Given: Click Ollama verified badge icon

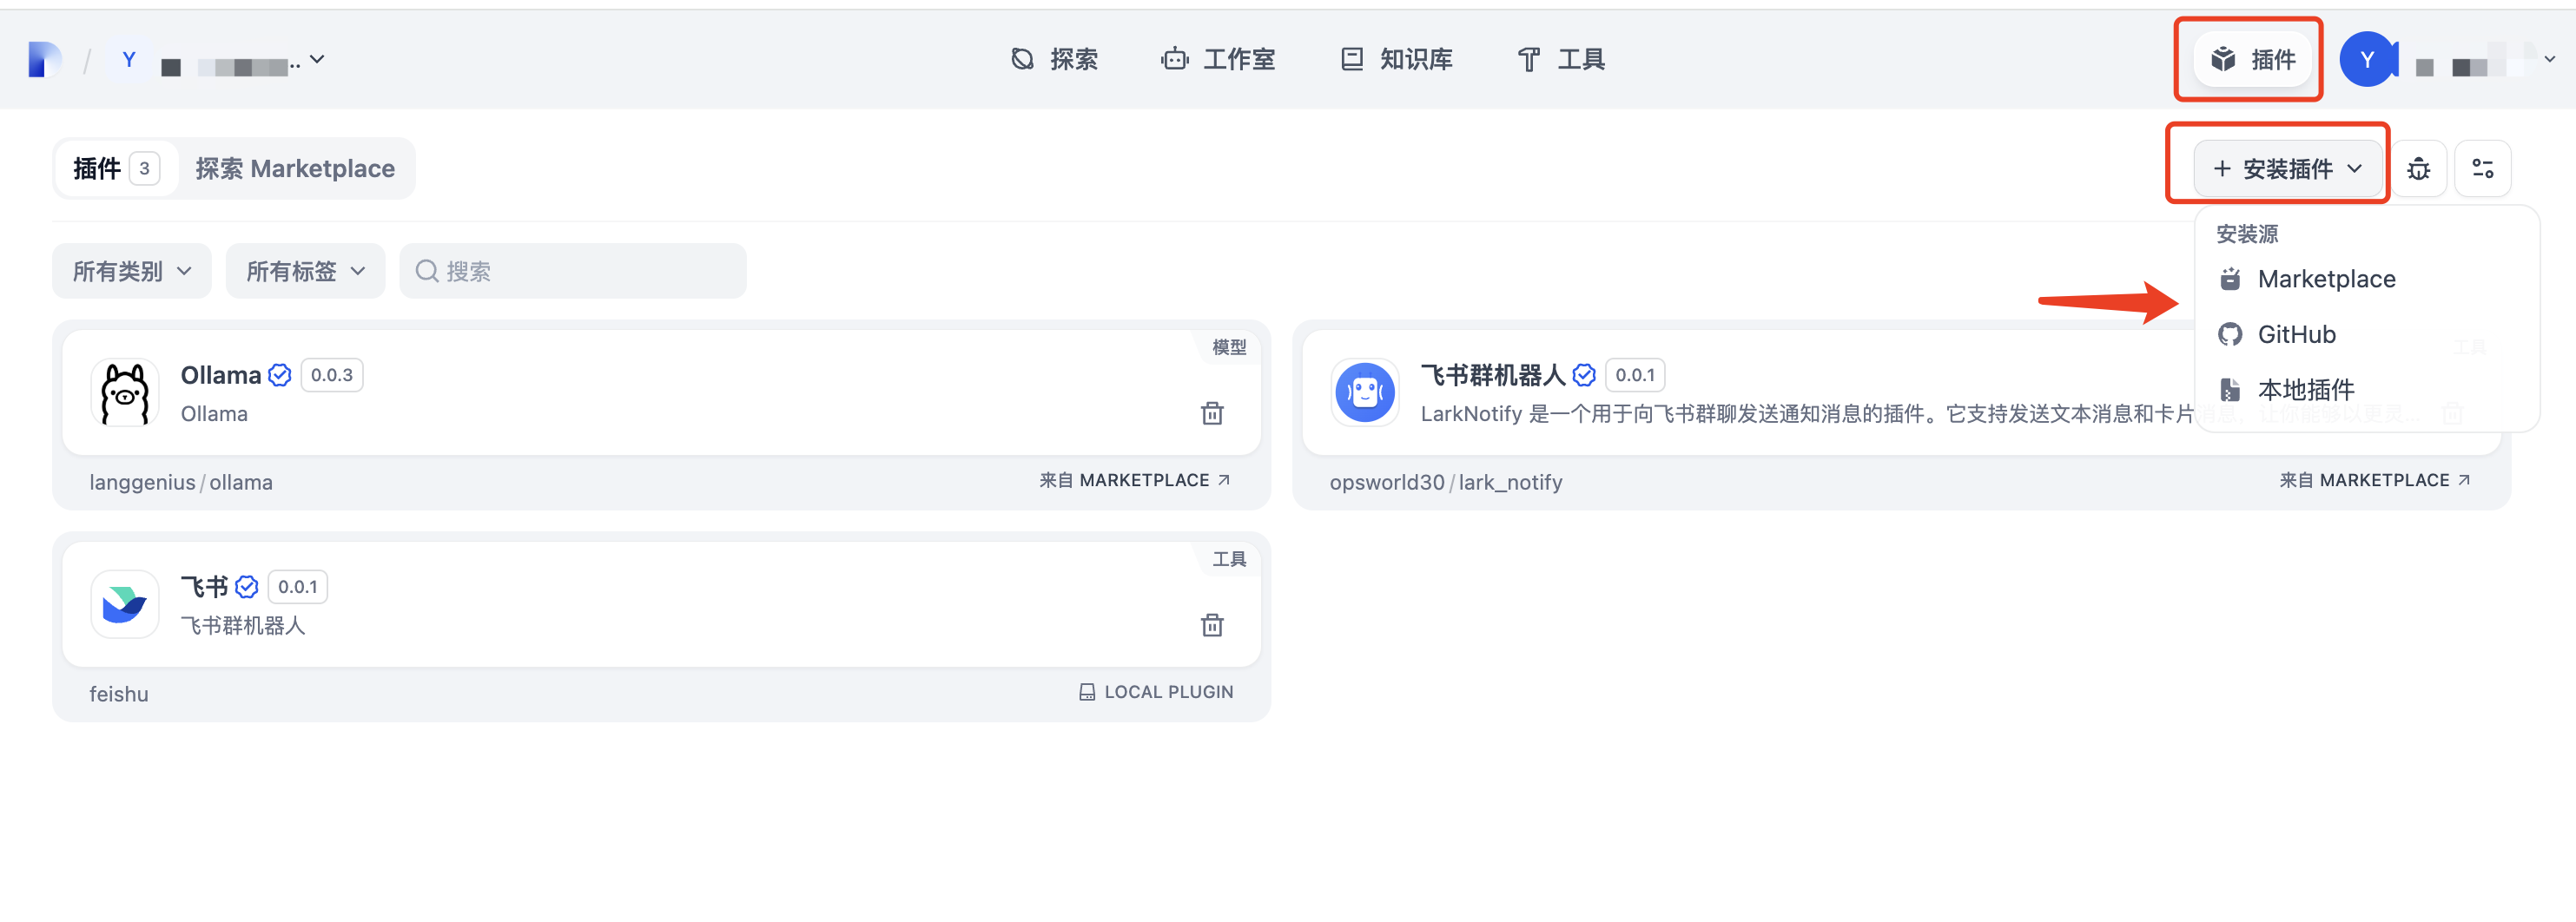Looking at the screenshot, I should coord(280,375).
